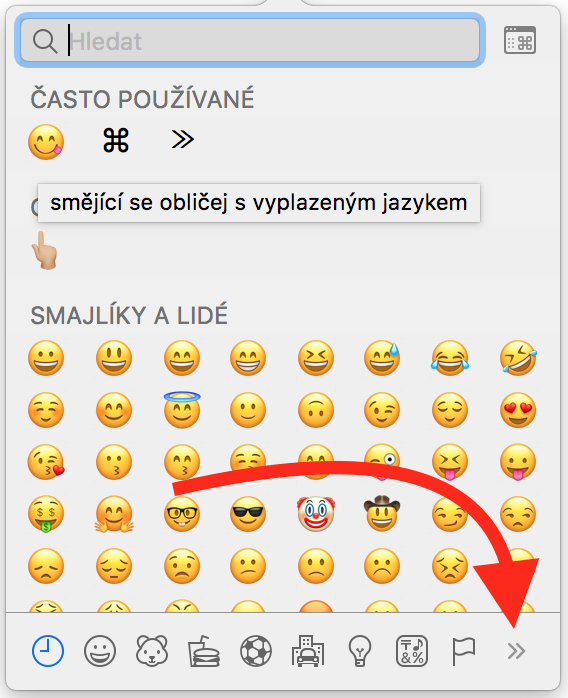Screen dimensions: 568x698
Task: Choose the cowboy hat face emoji
Action: (x=382, y=513)
